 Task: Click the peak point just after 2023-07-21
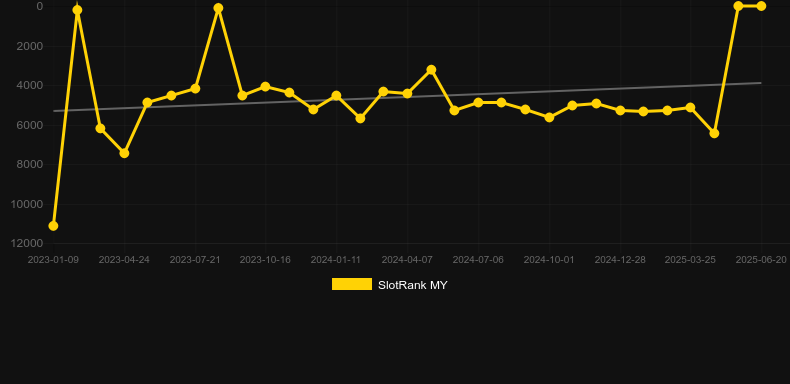pos(218,8)
